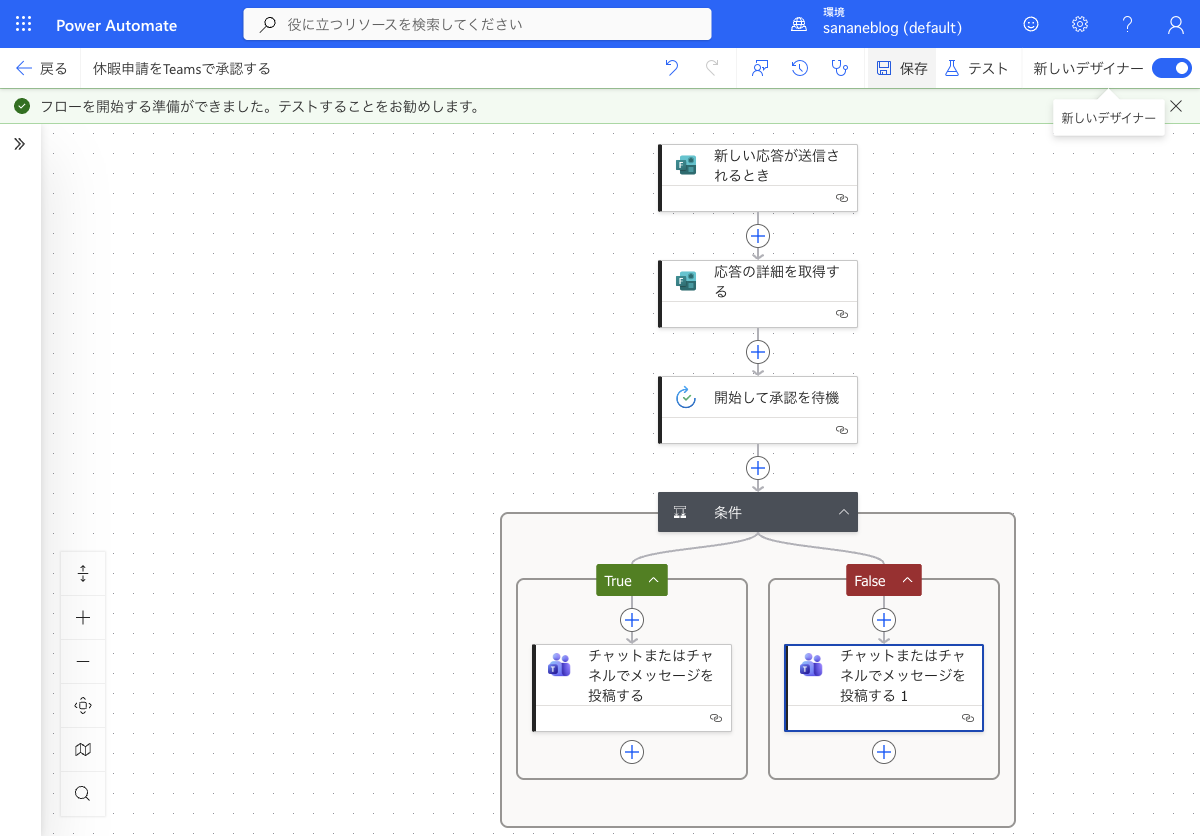Undo the last change
The width and height of the screenshot is (1200, 836).
click(672, 68)
